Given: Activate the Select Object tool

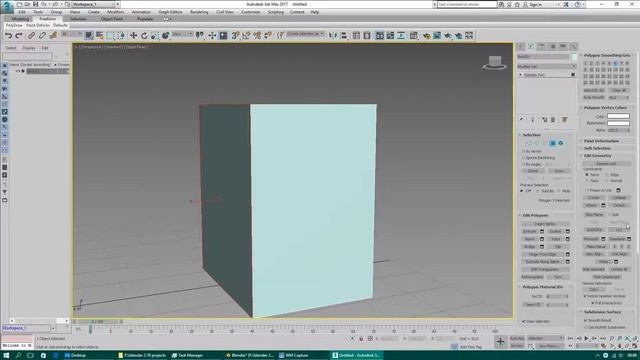Looking at the screenshot, I should (x=89, y=36).
